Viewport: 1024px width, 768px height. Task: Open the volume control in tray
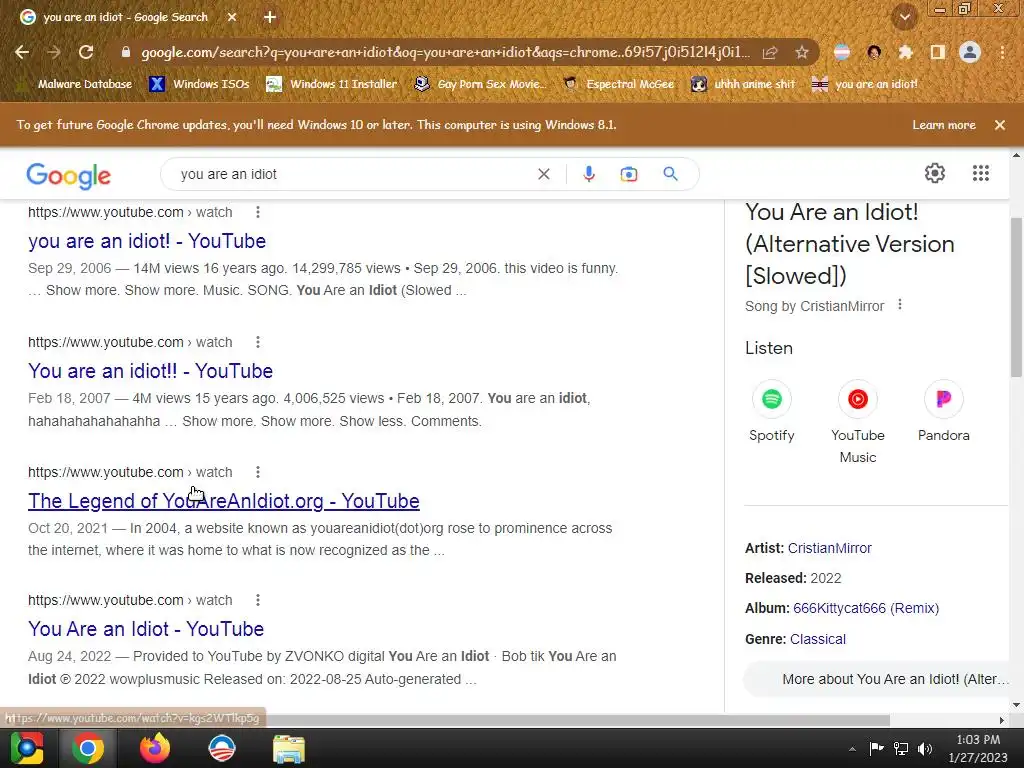(x=924, y=748)
